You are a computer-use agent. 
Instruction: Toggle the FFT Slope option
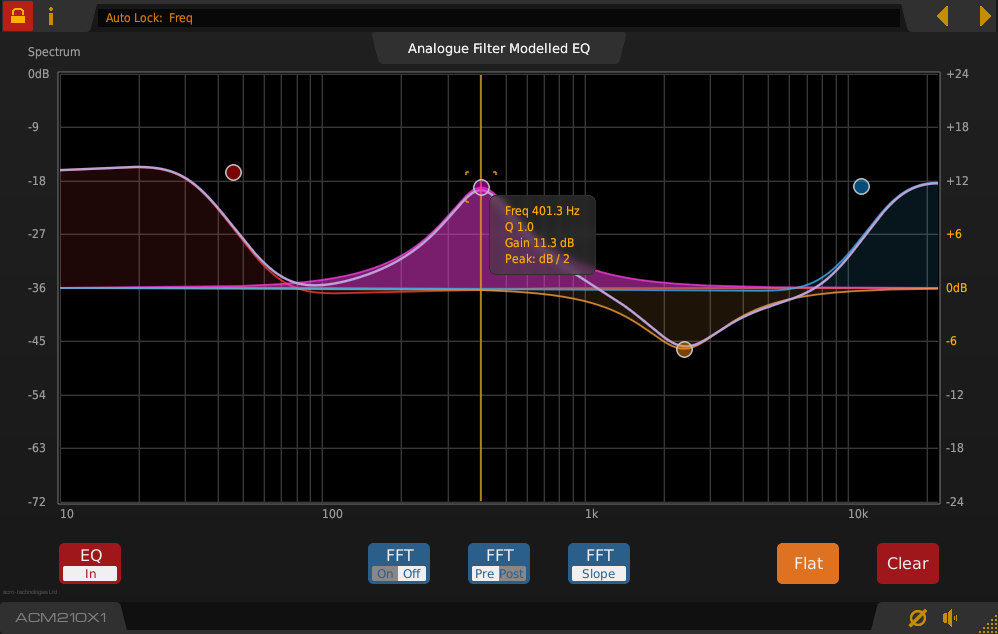[x=599, y=563]
